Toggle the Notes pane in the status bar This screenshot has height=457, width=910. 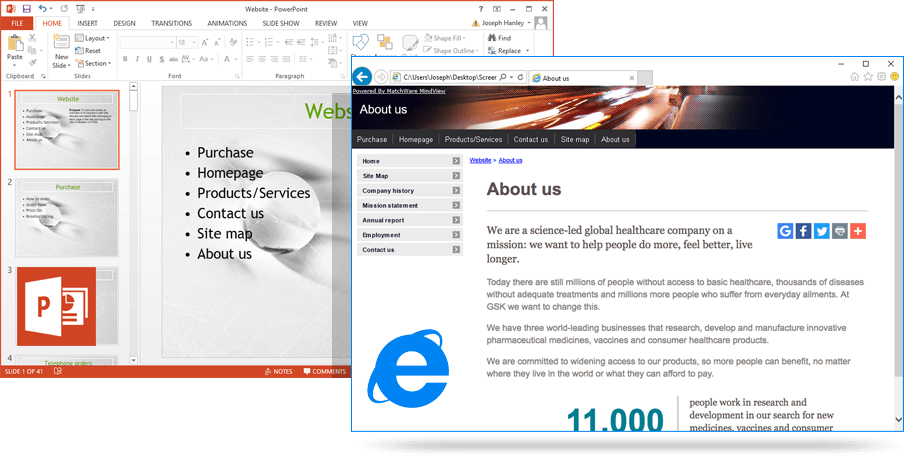(279, 372)
